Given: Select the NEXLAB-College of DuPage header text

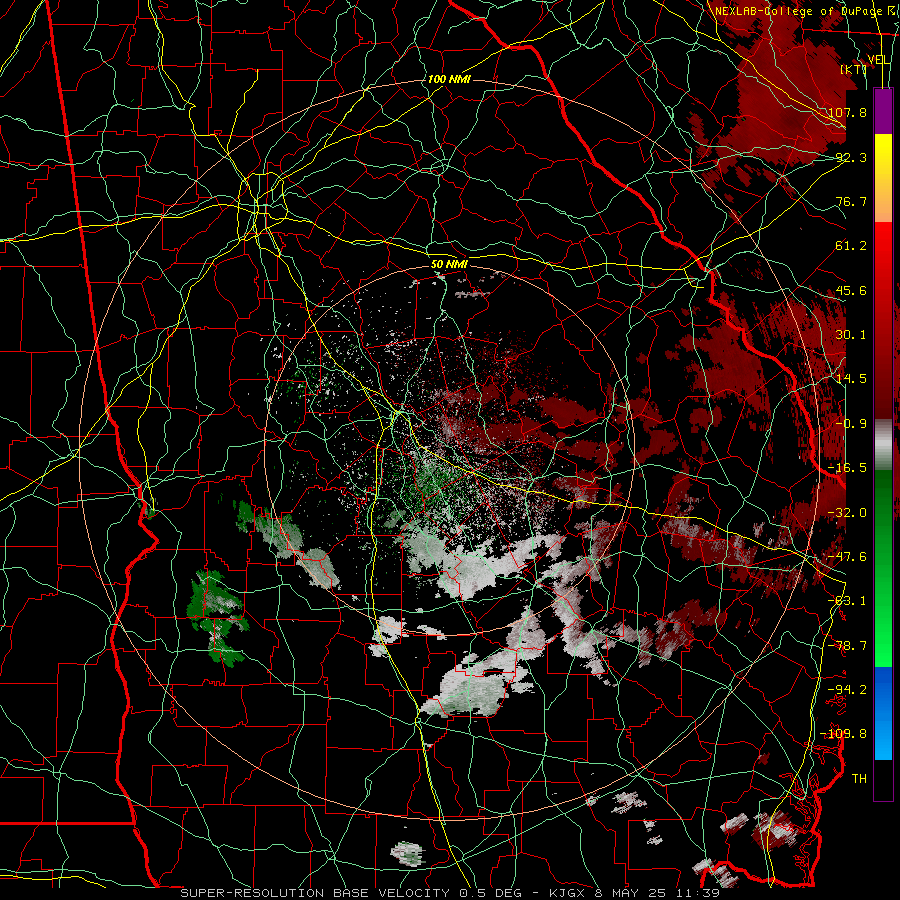Looking at the screenshot, I should click(798, 11).
